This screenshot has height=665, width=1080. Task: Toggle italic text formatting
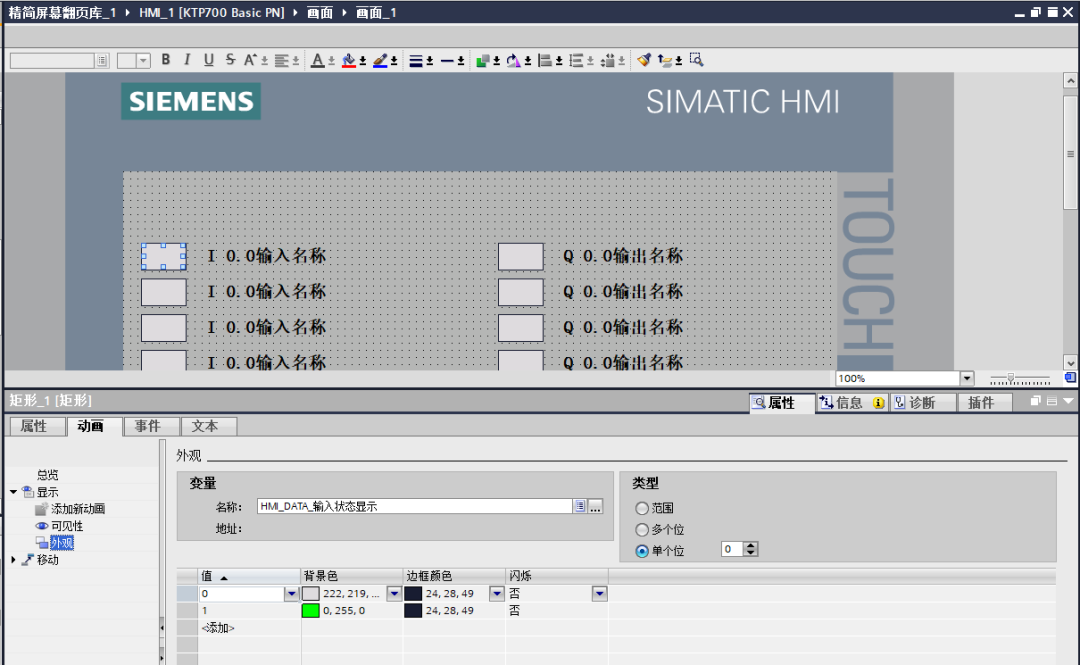click(x=187, y=60)
